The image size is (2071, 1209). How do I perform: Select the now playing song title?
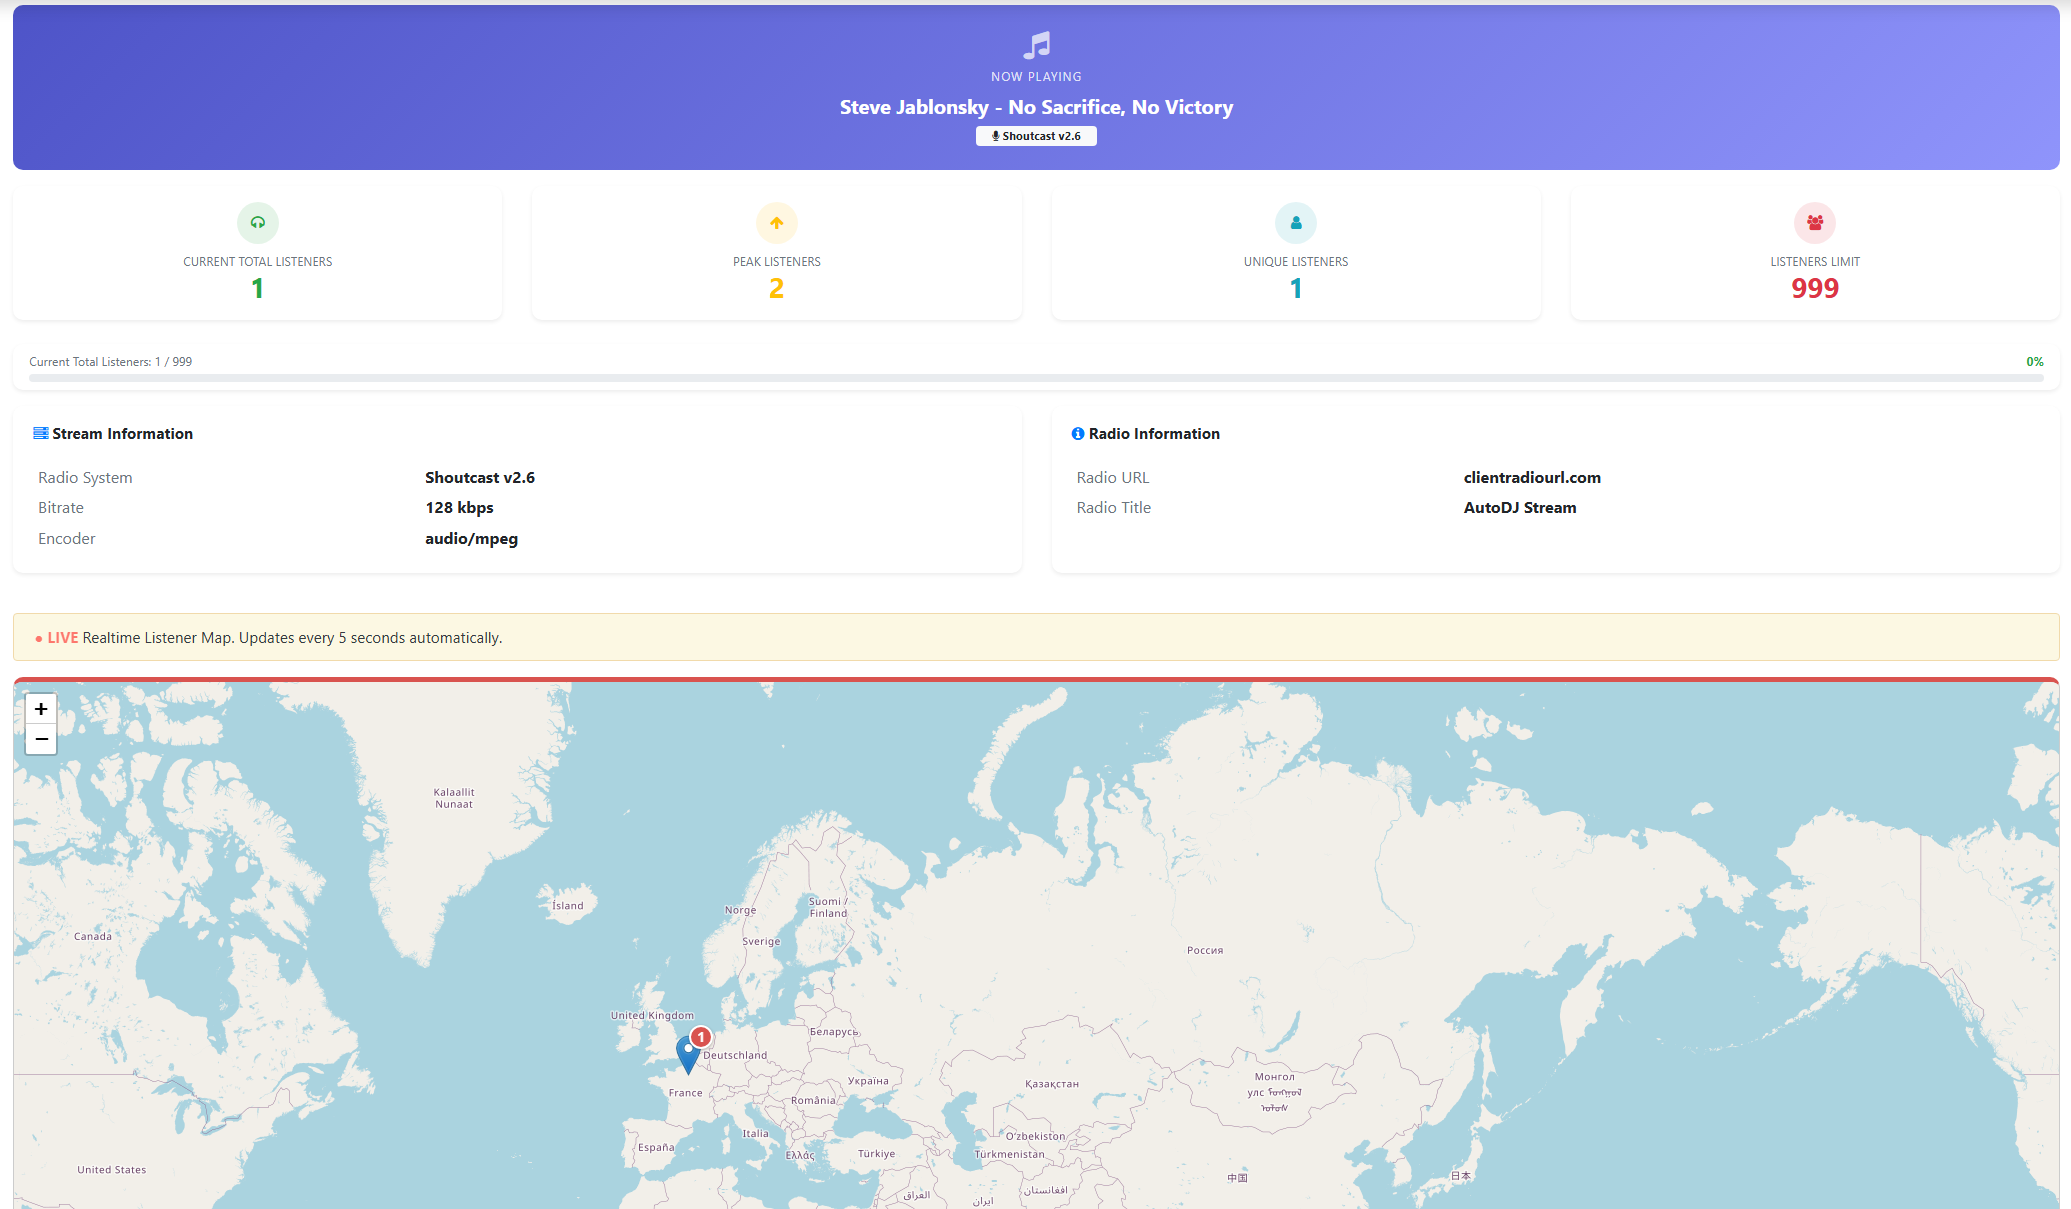[1036, 107]
